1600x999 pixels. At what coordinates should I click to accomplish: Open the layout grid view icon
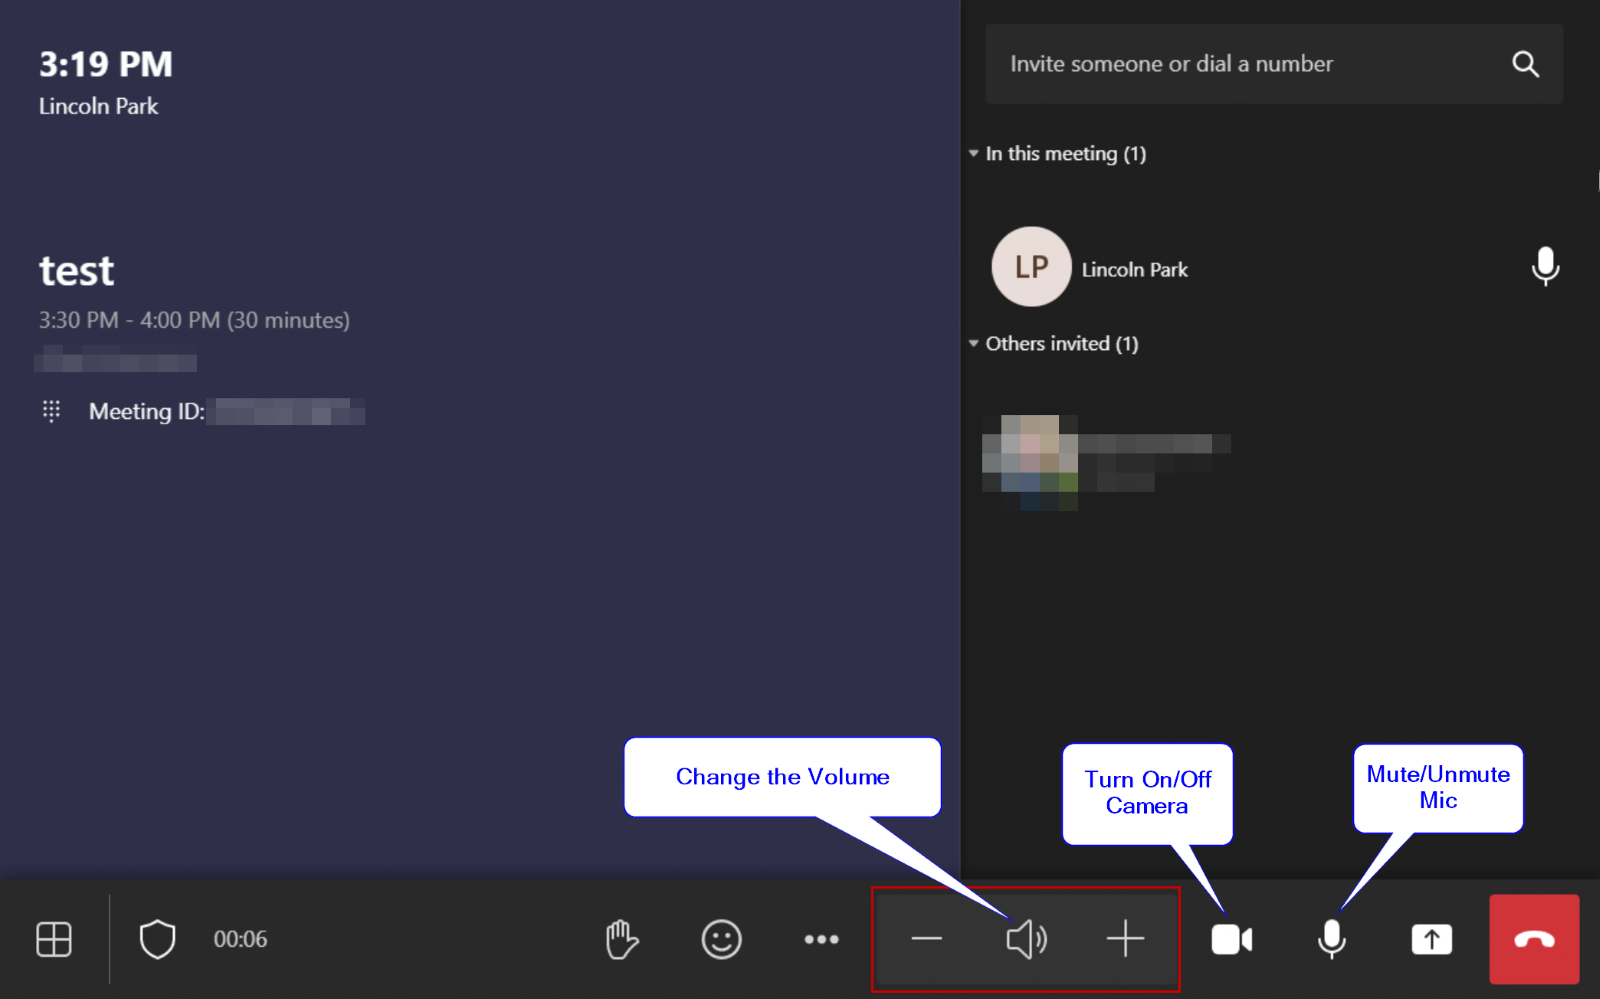[x=54, y=939]
